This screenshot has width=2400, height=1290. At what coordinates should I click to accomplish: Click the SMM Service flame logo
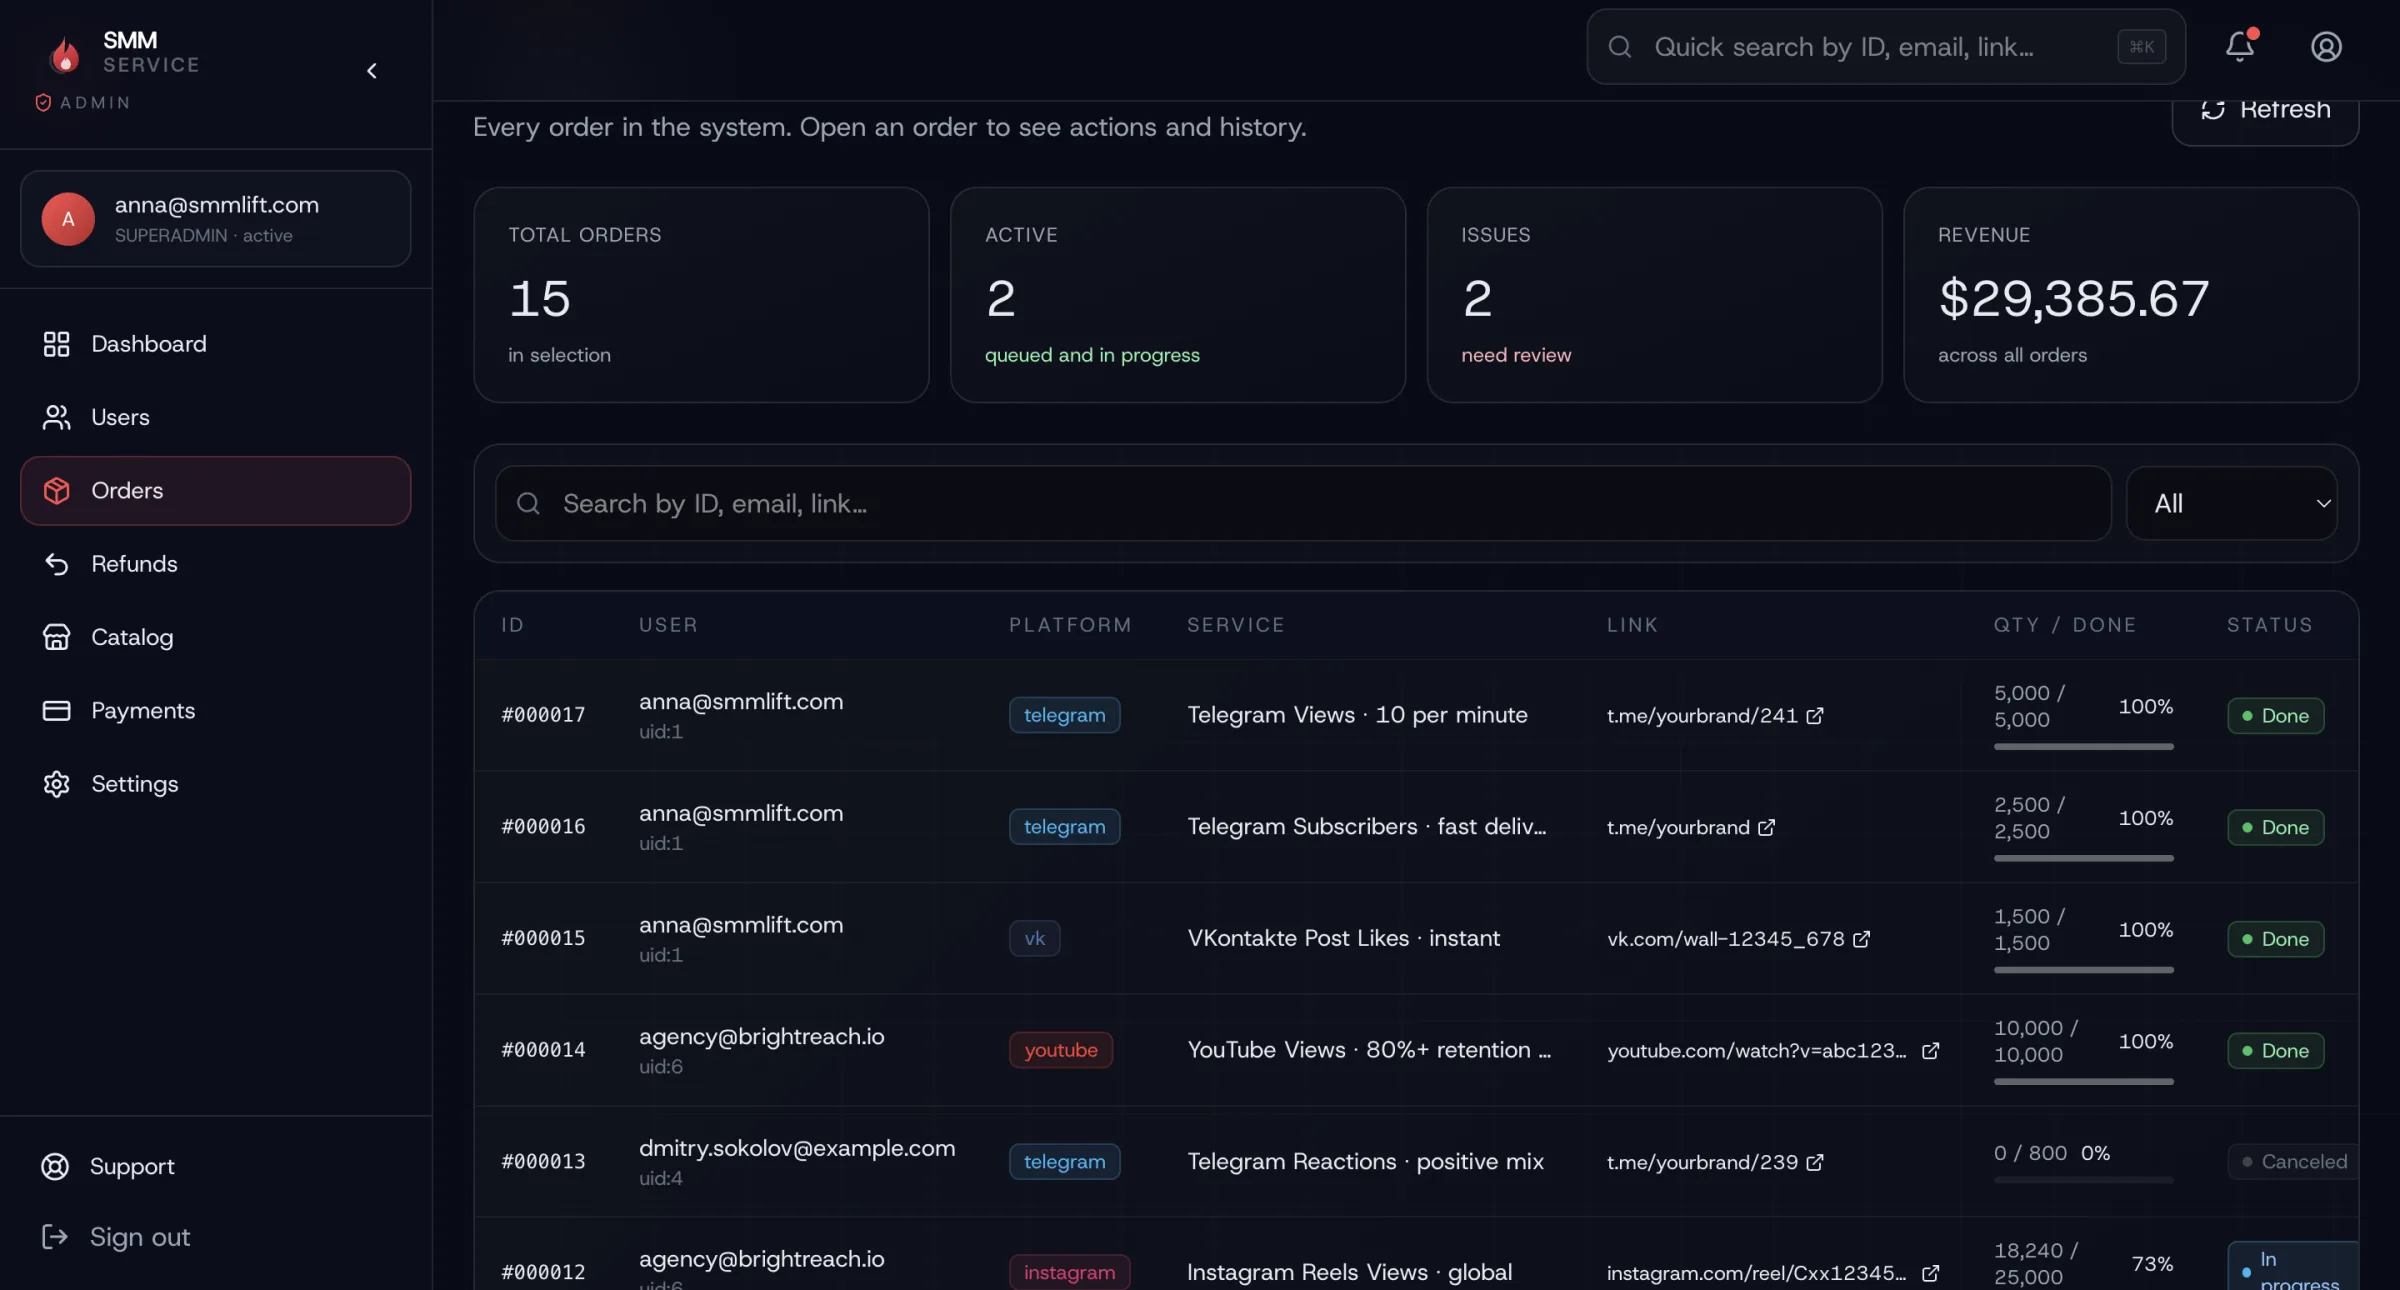[65, 54]
